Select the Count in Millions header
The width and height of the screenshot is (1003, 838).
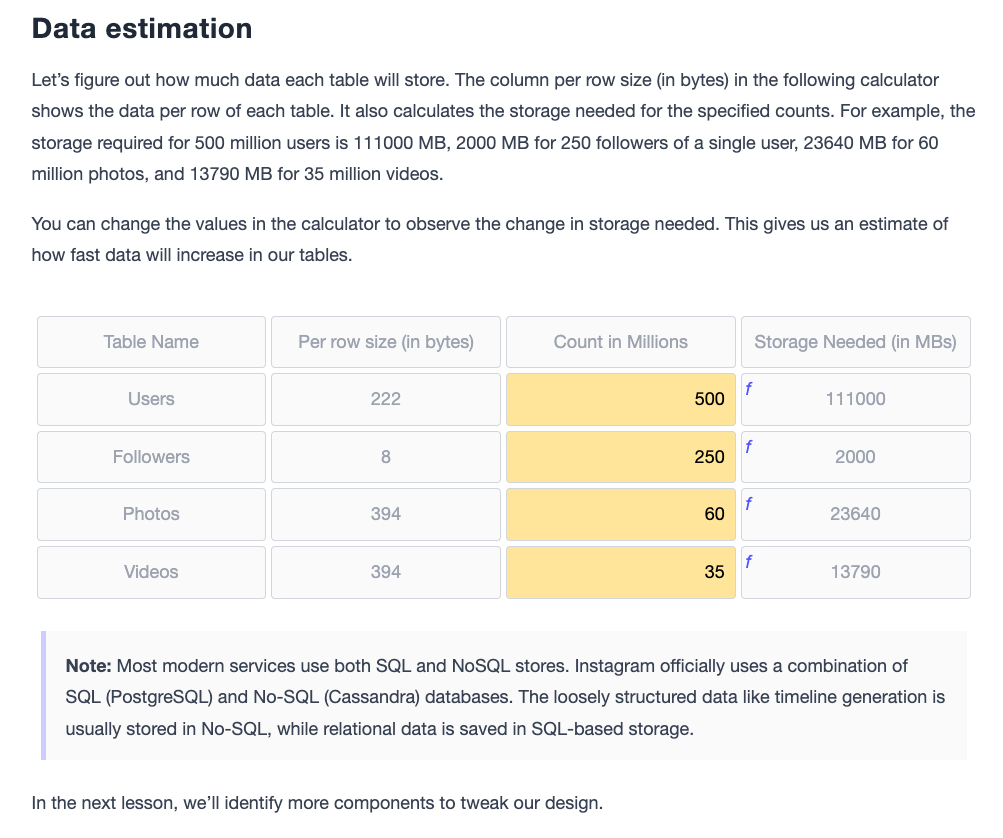tap(620, 342)
